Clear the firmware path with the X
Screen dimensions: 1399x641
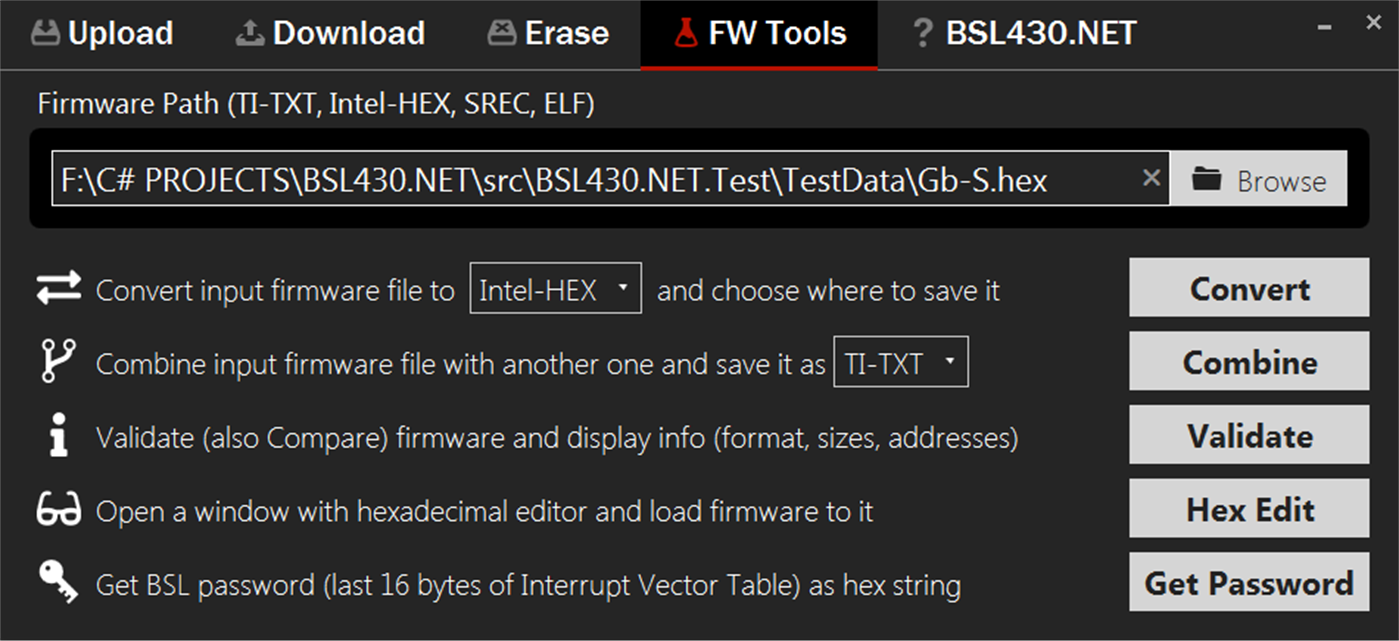pos(1151,178)
